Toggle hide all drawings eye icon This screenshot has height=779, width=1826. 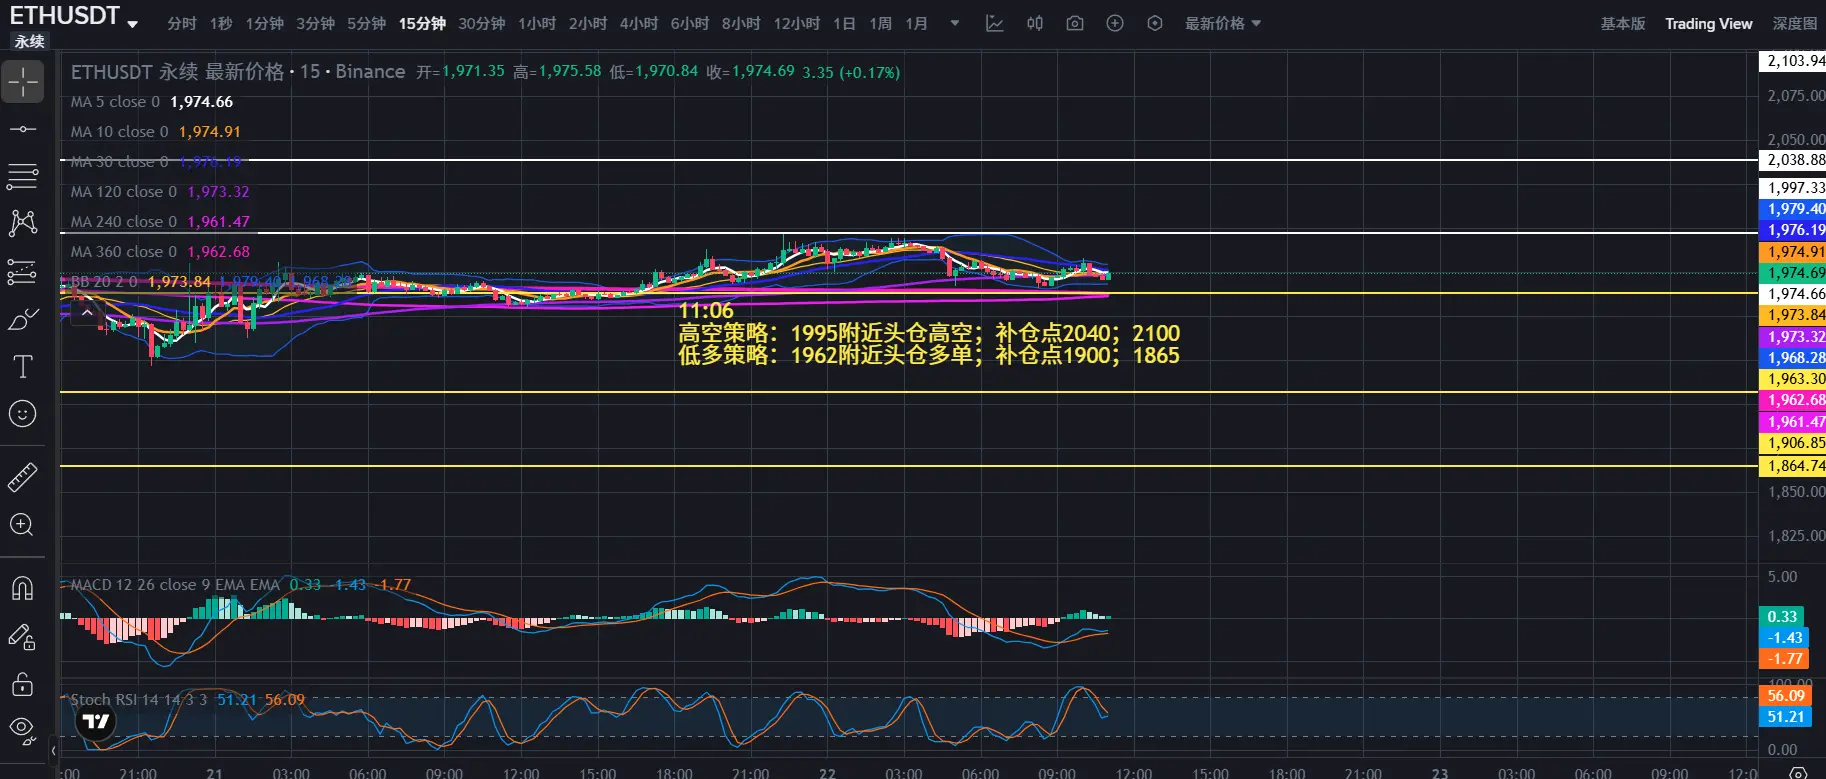tap(22, 730)
